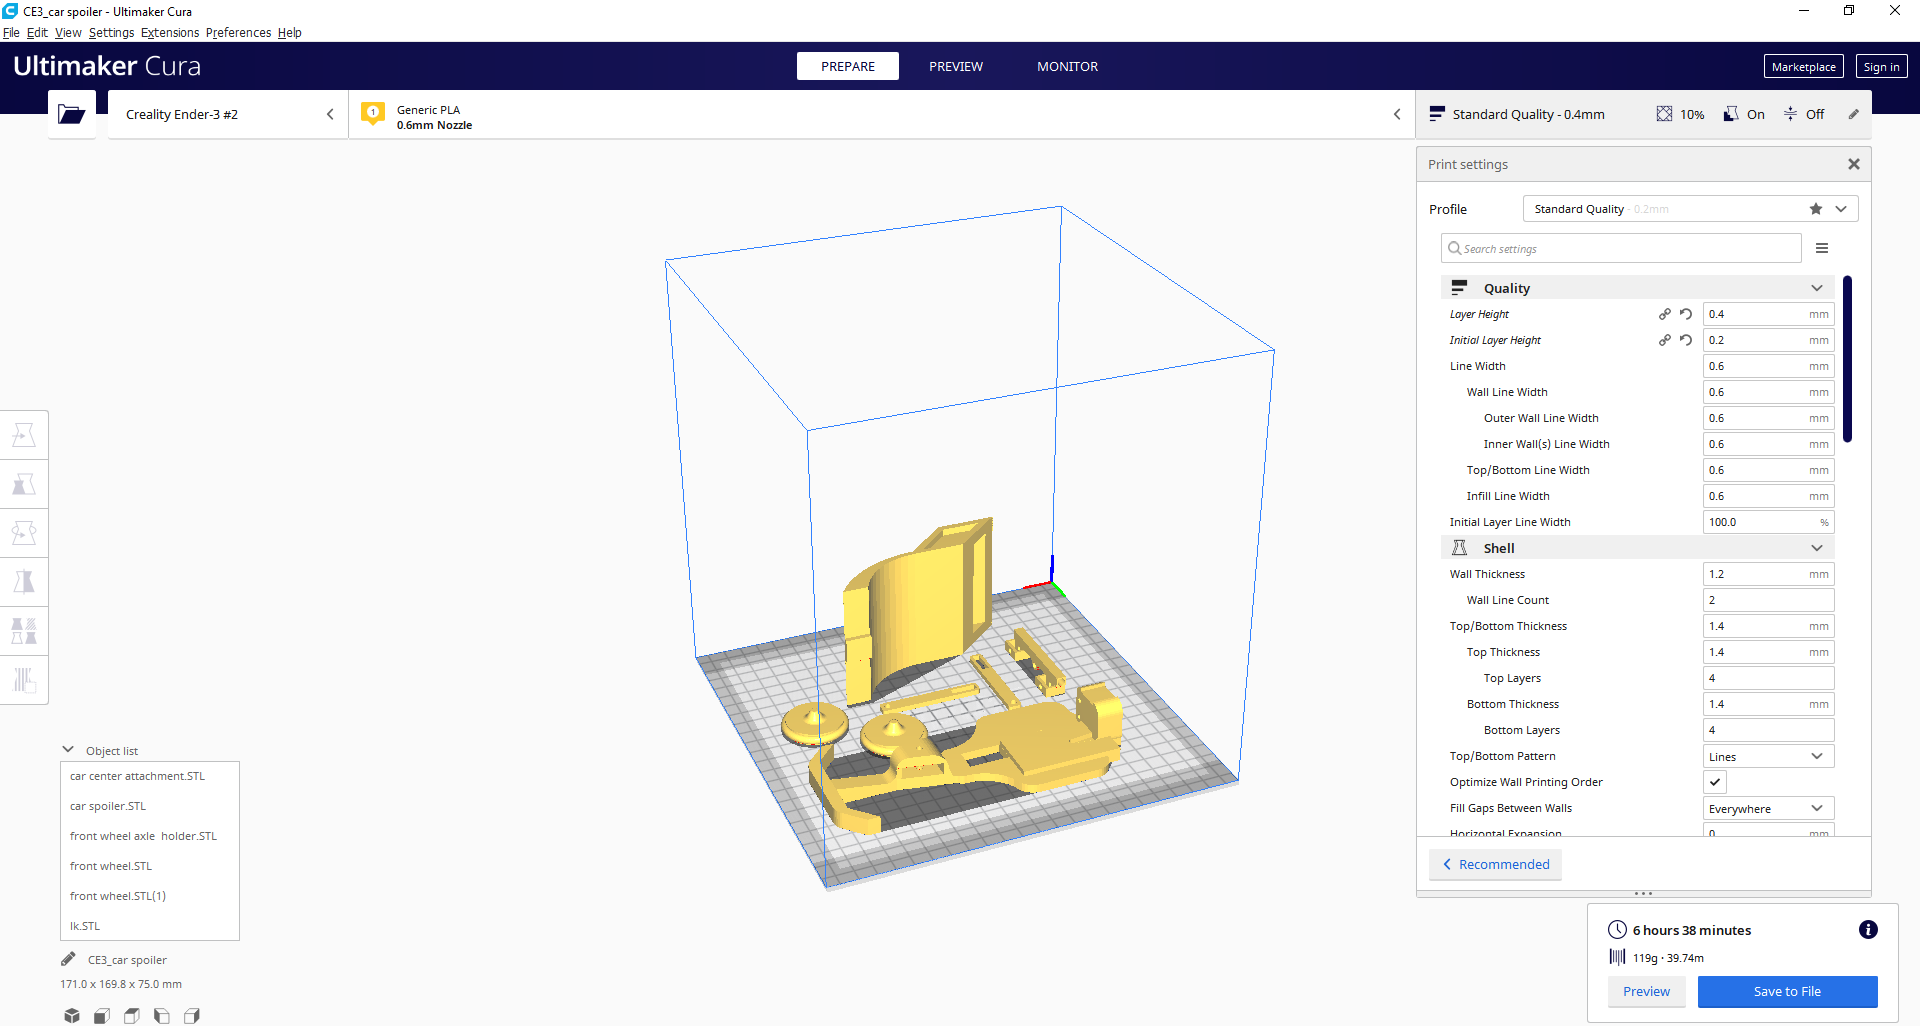Select lk.STL in object list
This screenshot has width=1920, height=1026.
[x=85, y=926]
